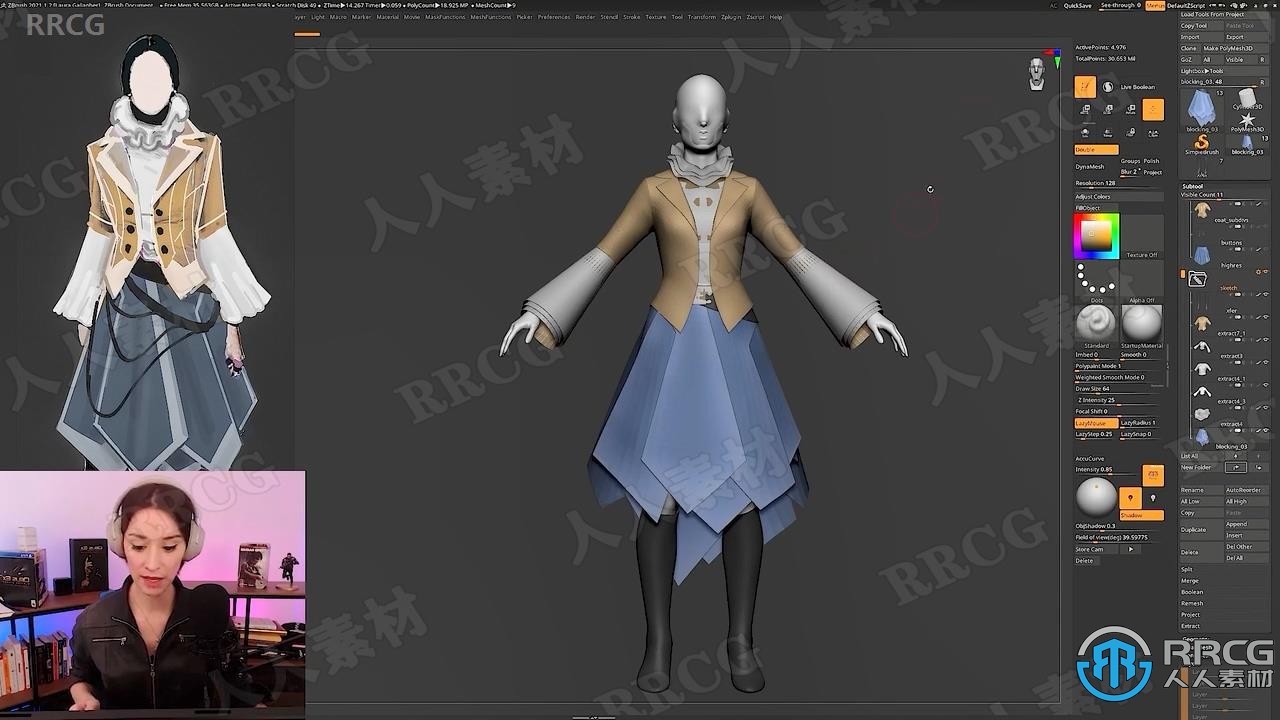
Task: Select the extract4_3 subtool
Action: coord(1230,402)
